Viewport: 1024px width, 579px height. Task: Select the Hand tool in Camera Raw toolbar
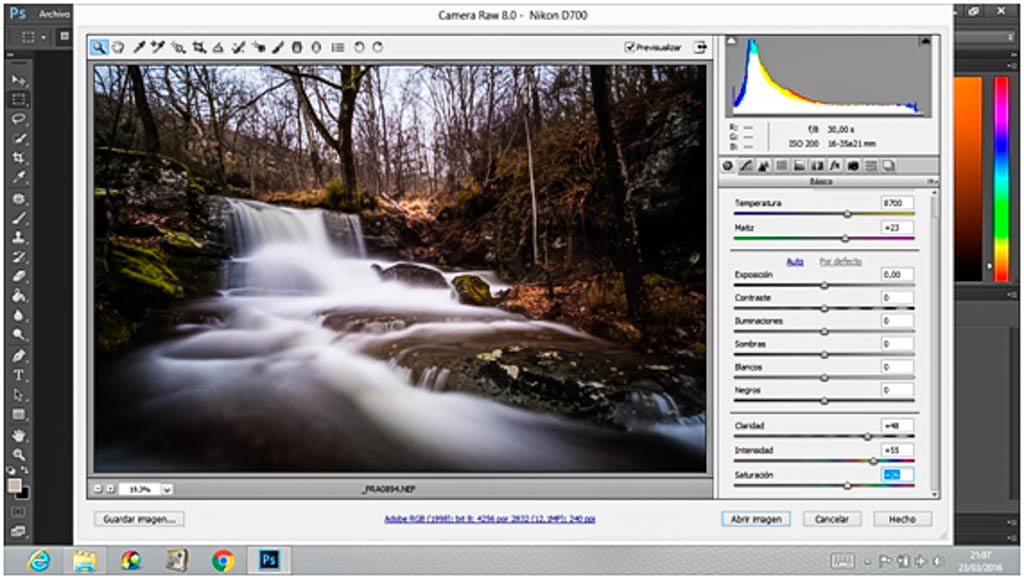point(118,47)
